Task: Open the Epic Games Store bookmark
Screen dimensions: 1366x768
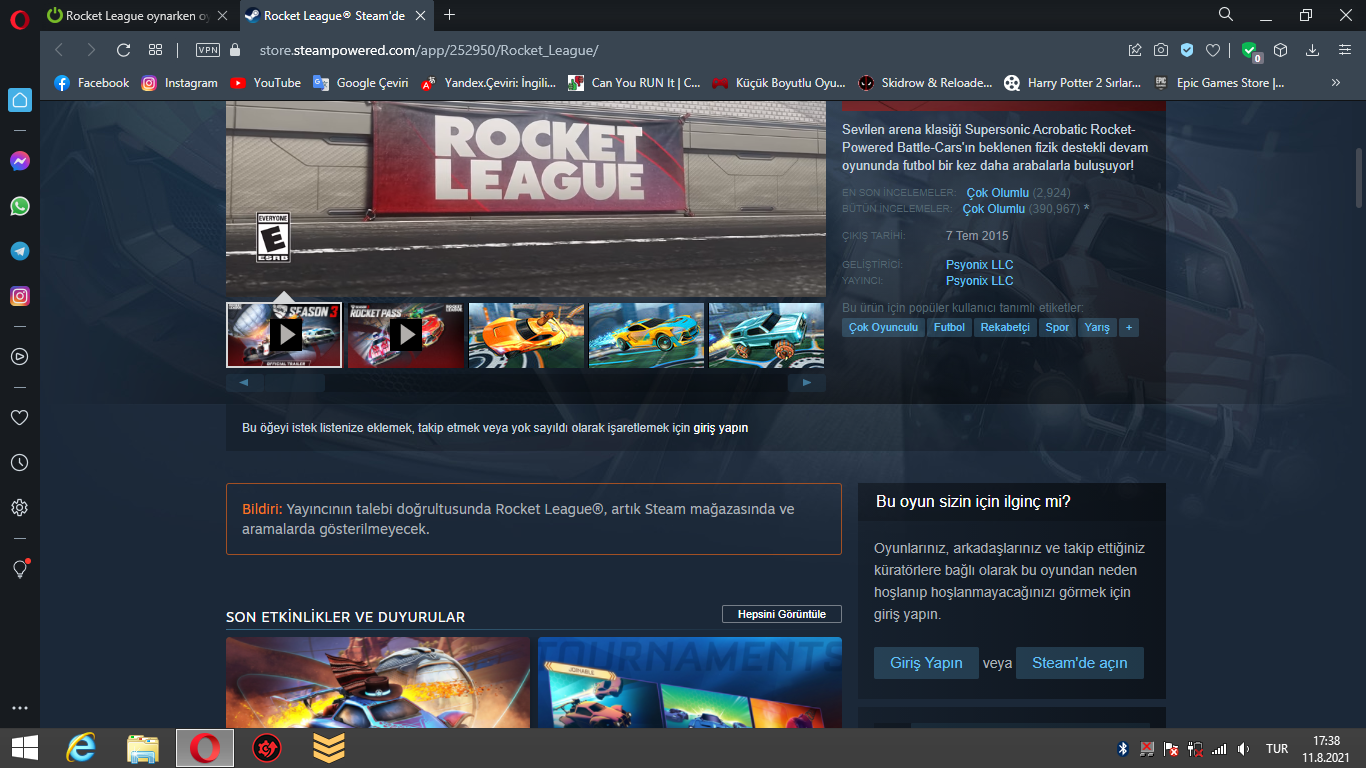Action: [1218, 83]
